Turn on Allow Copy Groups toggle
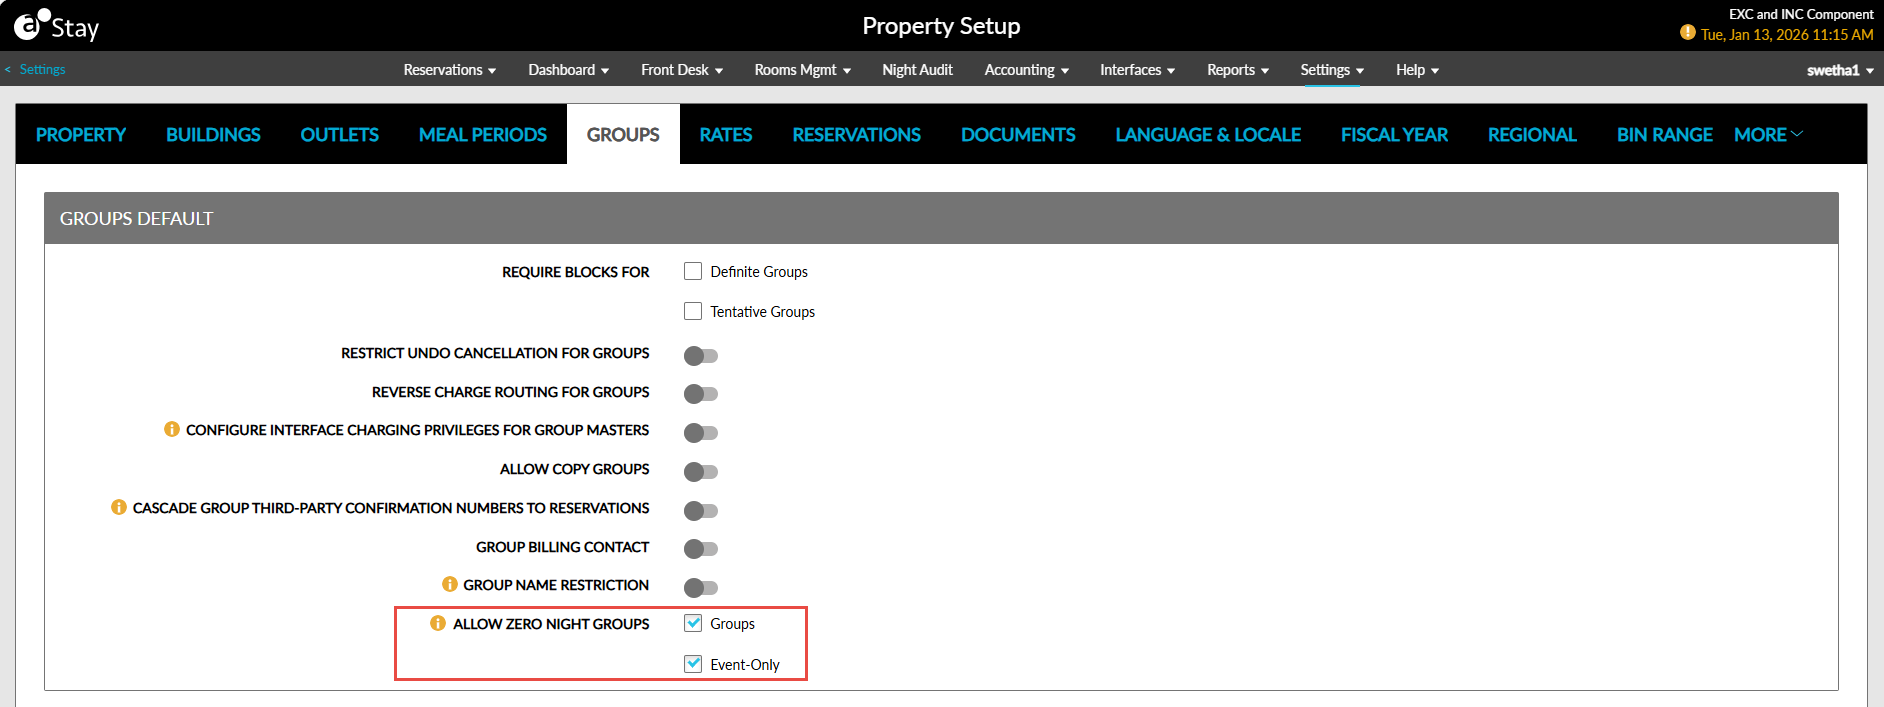The image size is (1884, 707). tap(701, 471)
